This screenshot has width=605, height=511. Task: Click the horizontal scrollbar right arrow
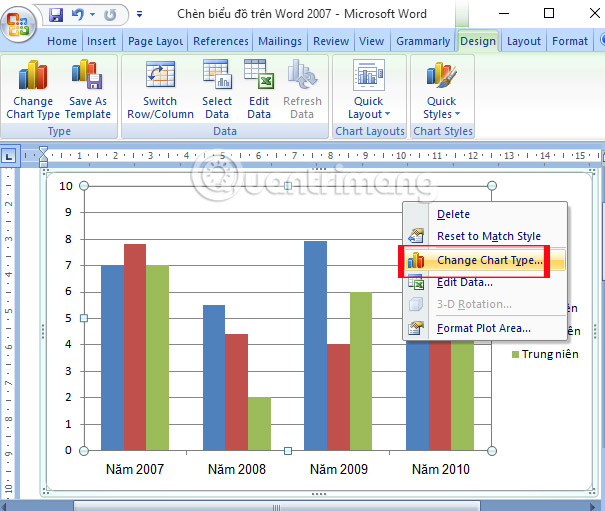pos(593,506)
